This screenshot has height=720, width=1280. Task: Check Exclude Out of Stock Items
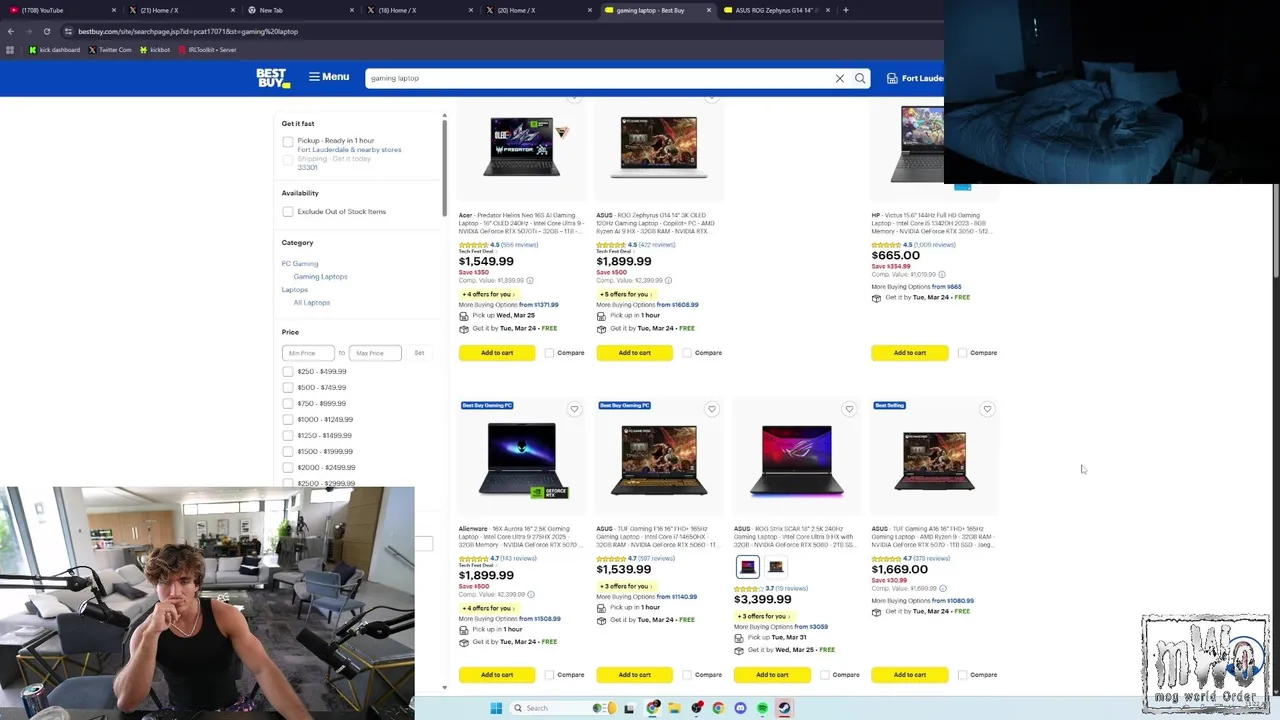288,212
